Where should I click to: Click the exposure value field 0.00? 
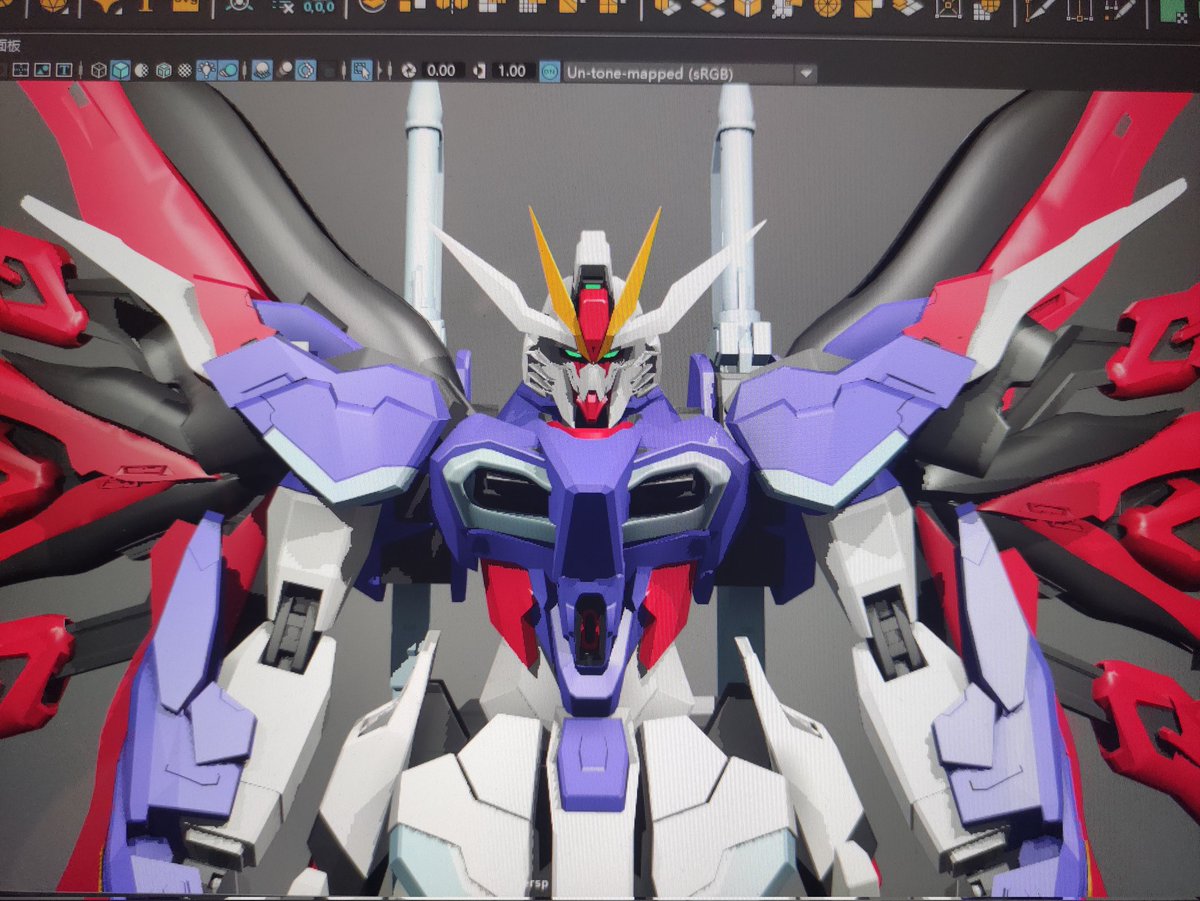[x=442, y=70]
